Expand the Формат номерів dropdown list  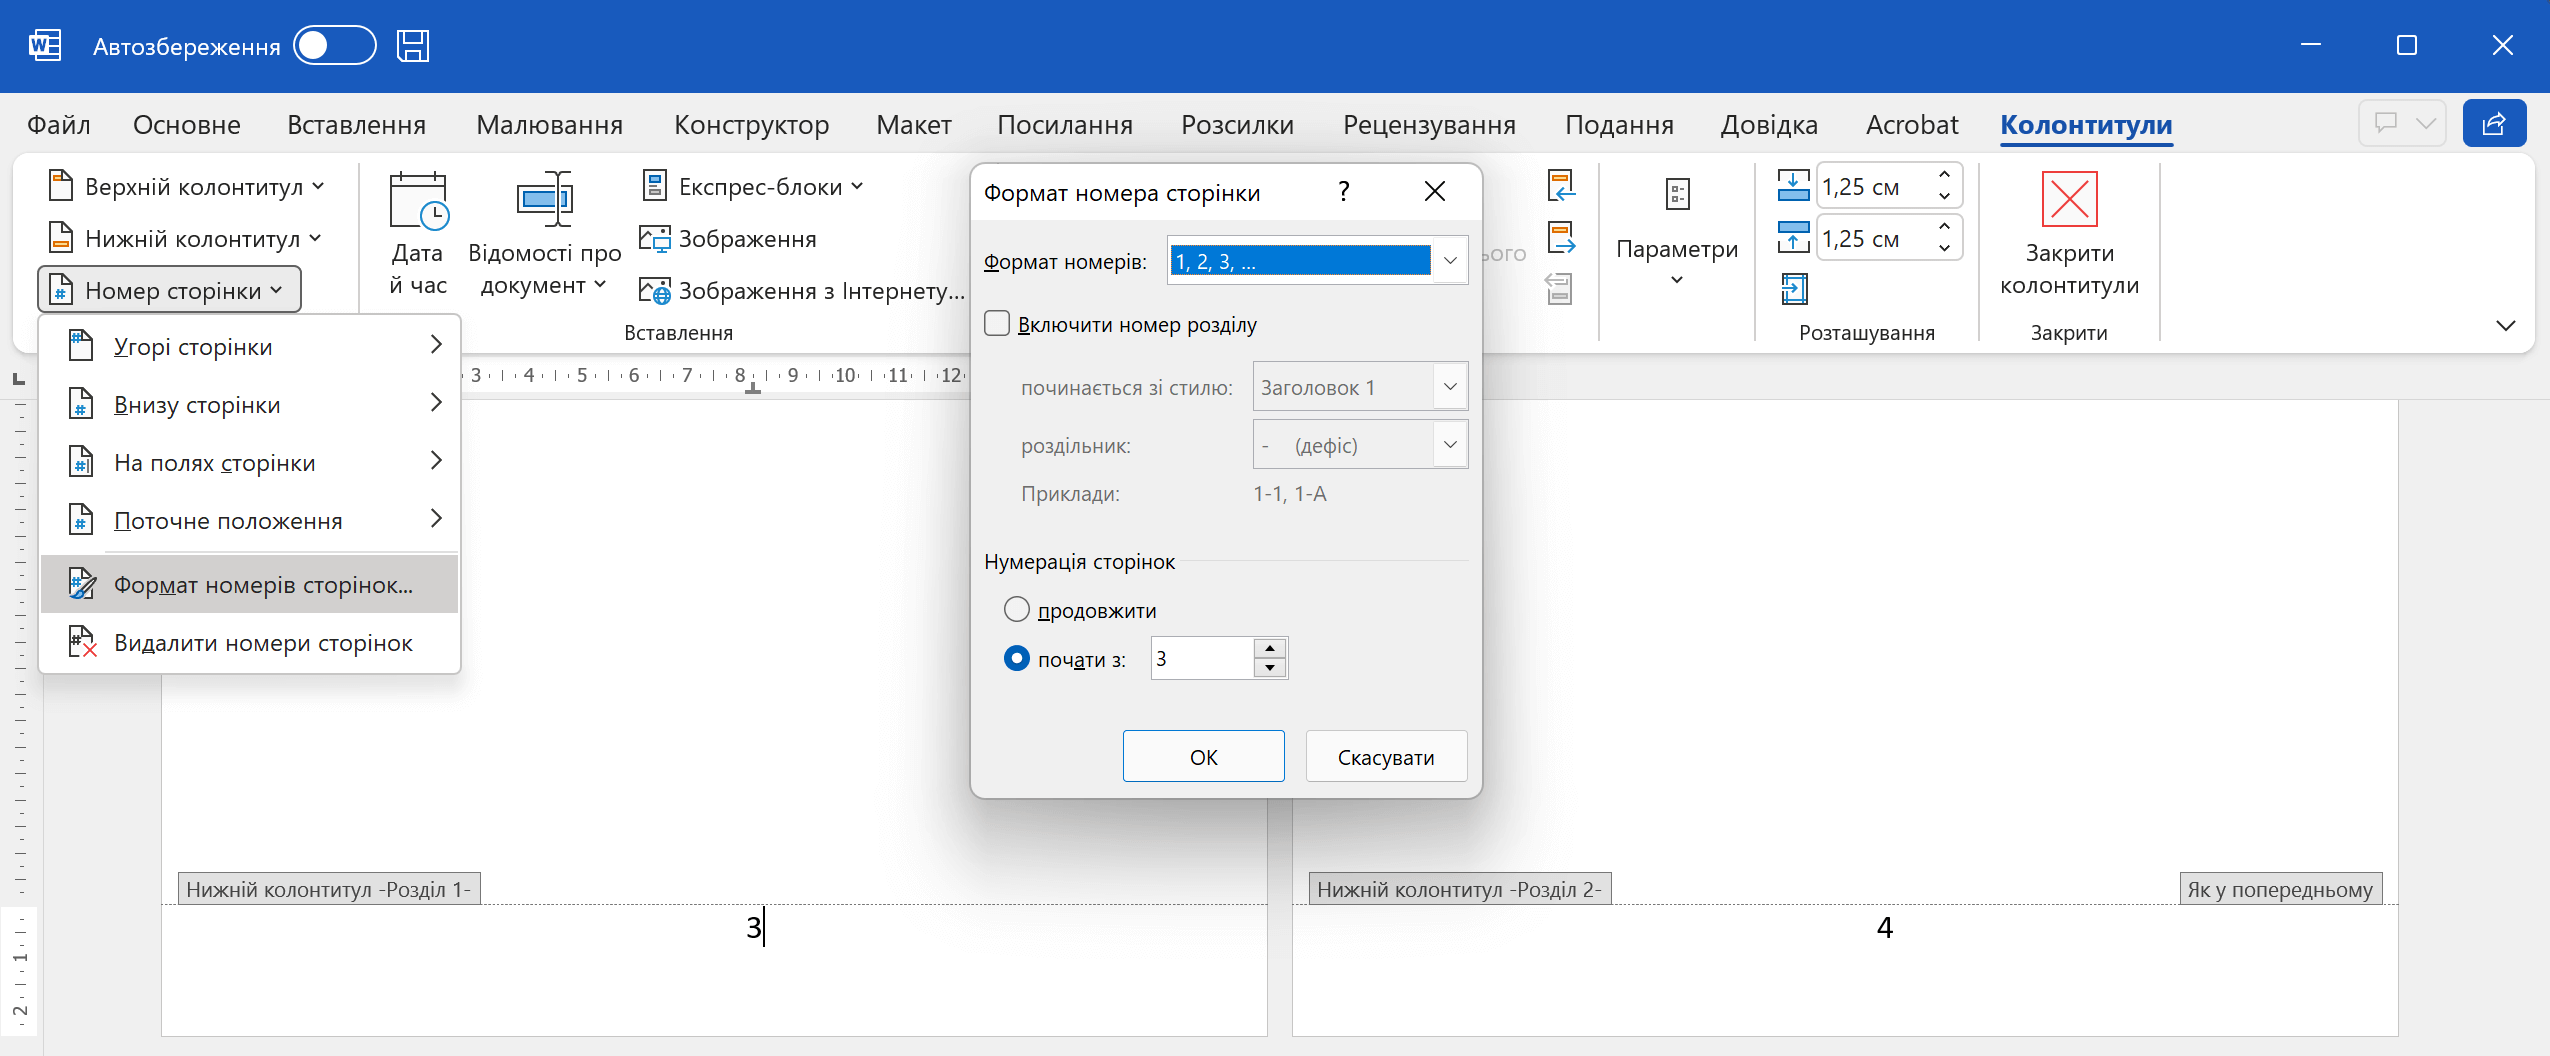[x=1450, y=261]
